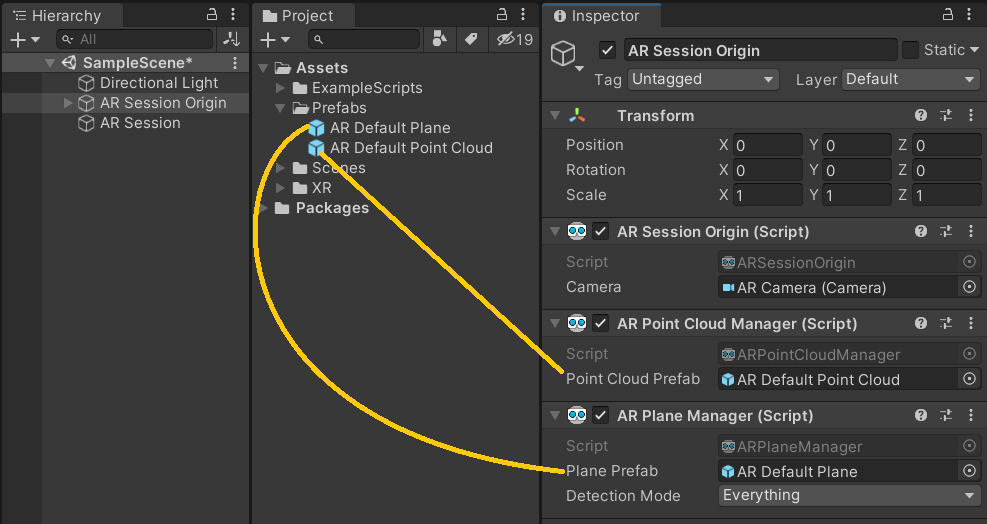Open Plane Prefab object picker
The width and height of the screenshot is (987, 524).
pyautogui.click(x=969, y=471)
